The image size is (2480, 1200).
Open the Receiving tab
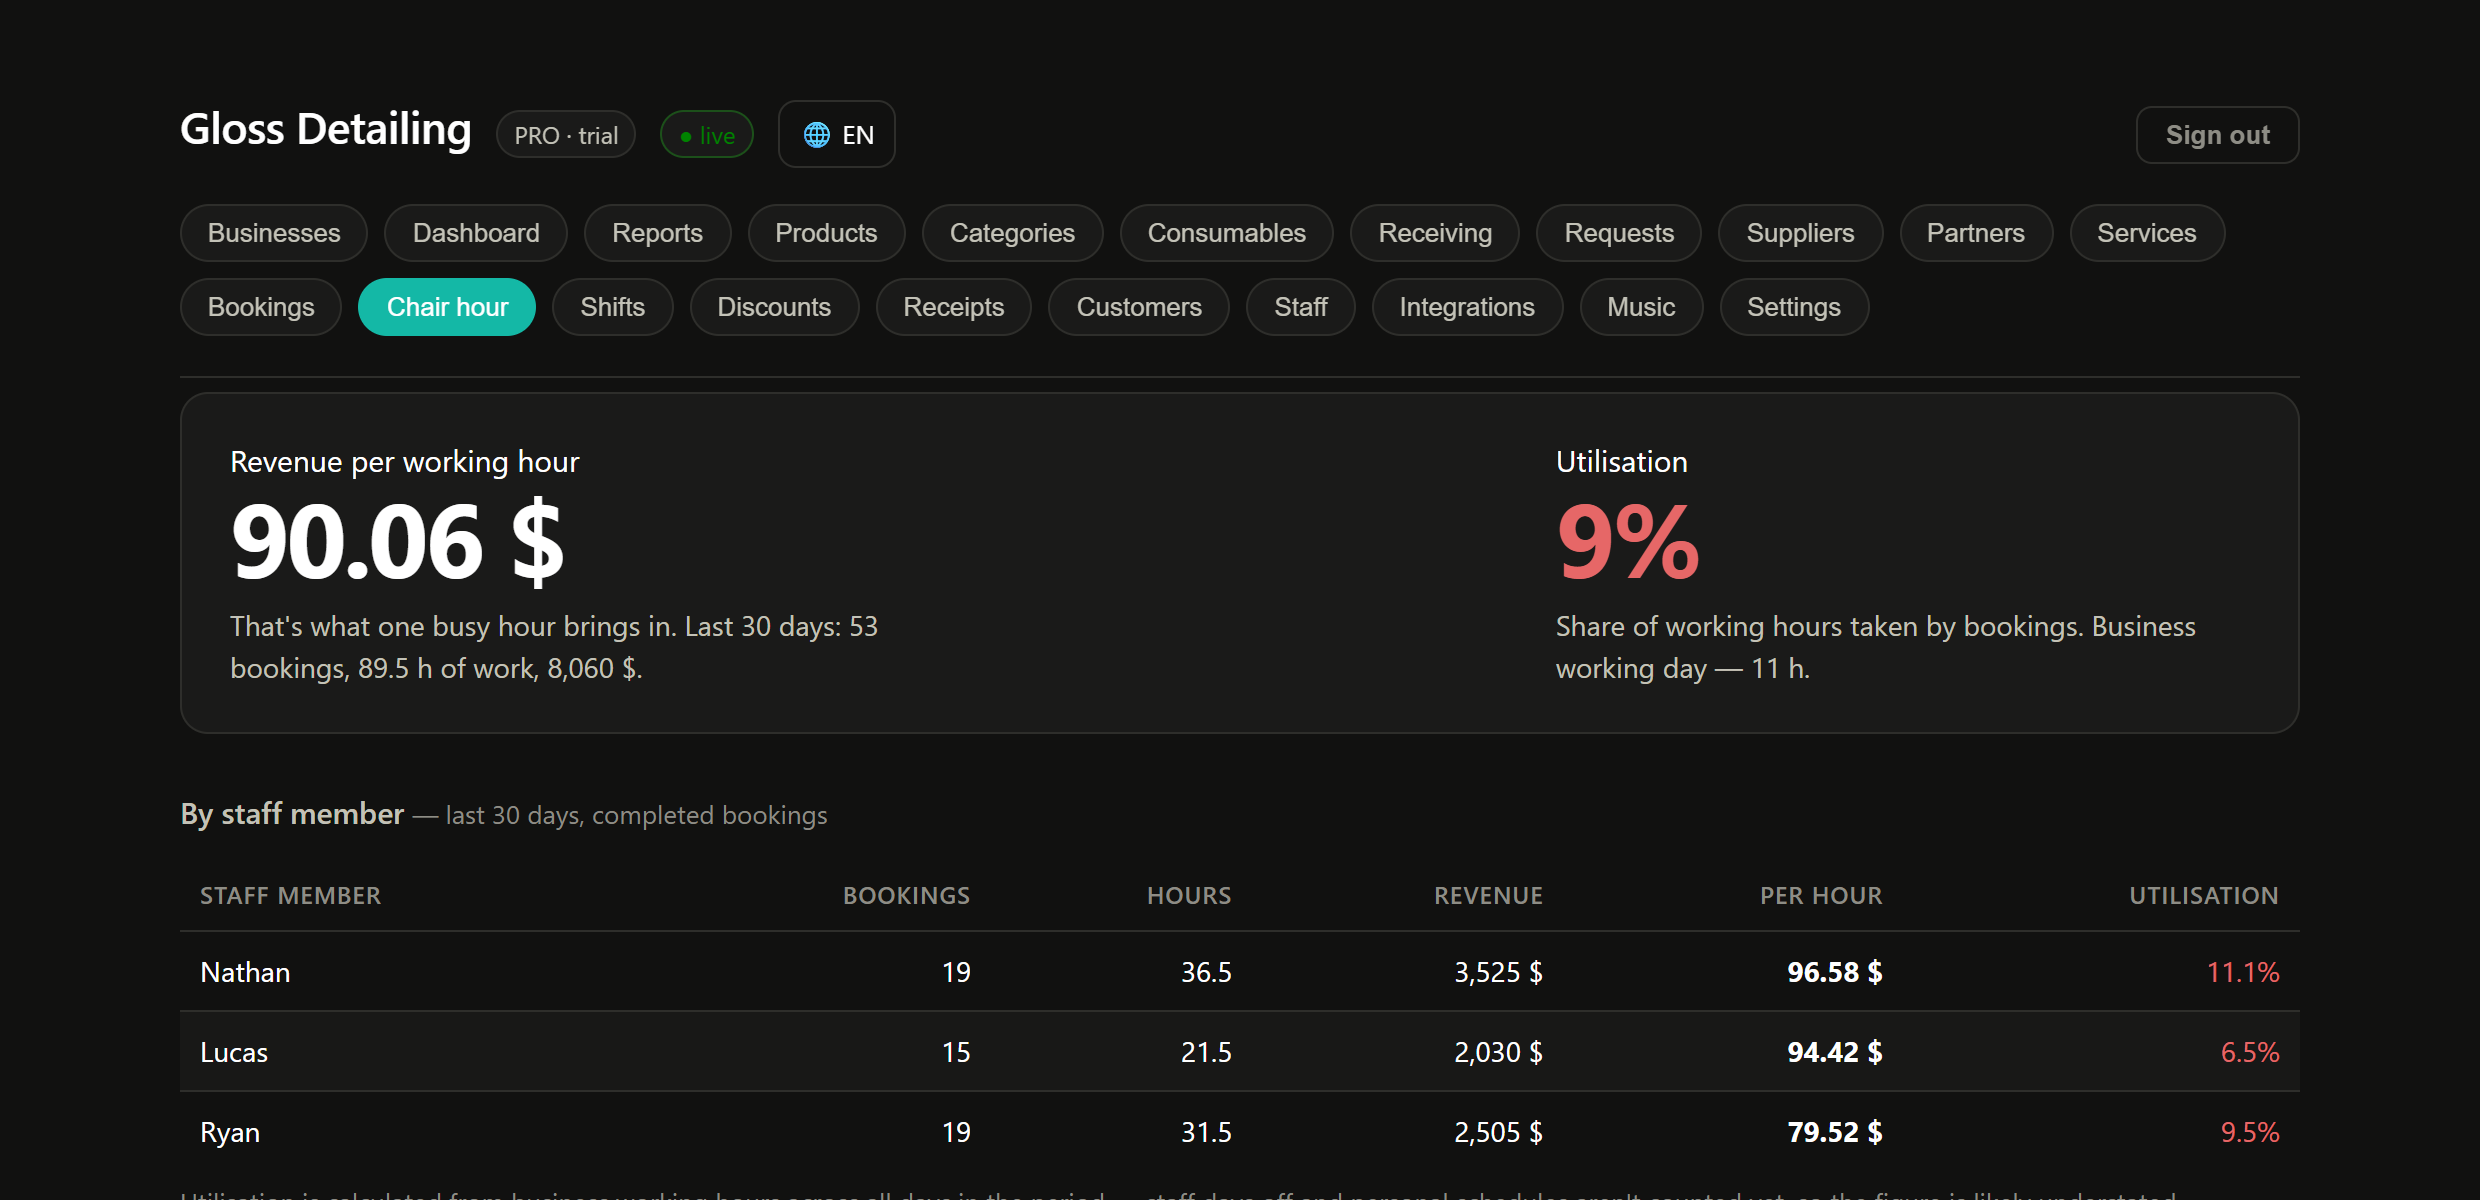1435,233
